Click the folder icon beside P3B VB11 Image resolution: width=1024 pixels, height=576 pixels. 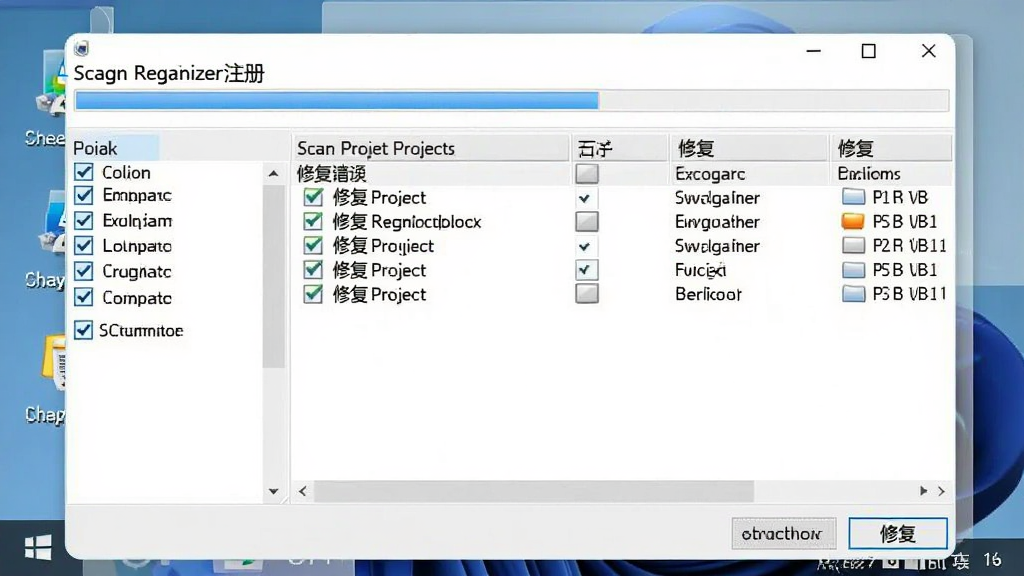pos(853,293)
